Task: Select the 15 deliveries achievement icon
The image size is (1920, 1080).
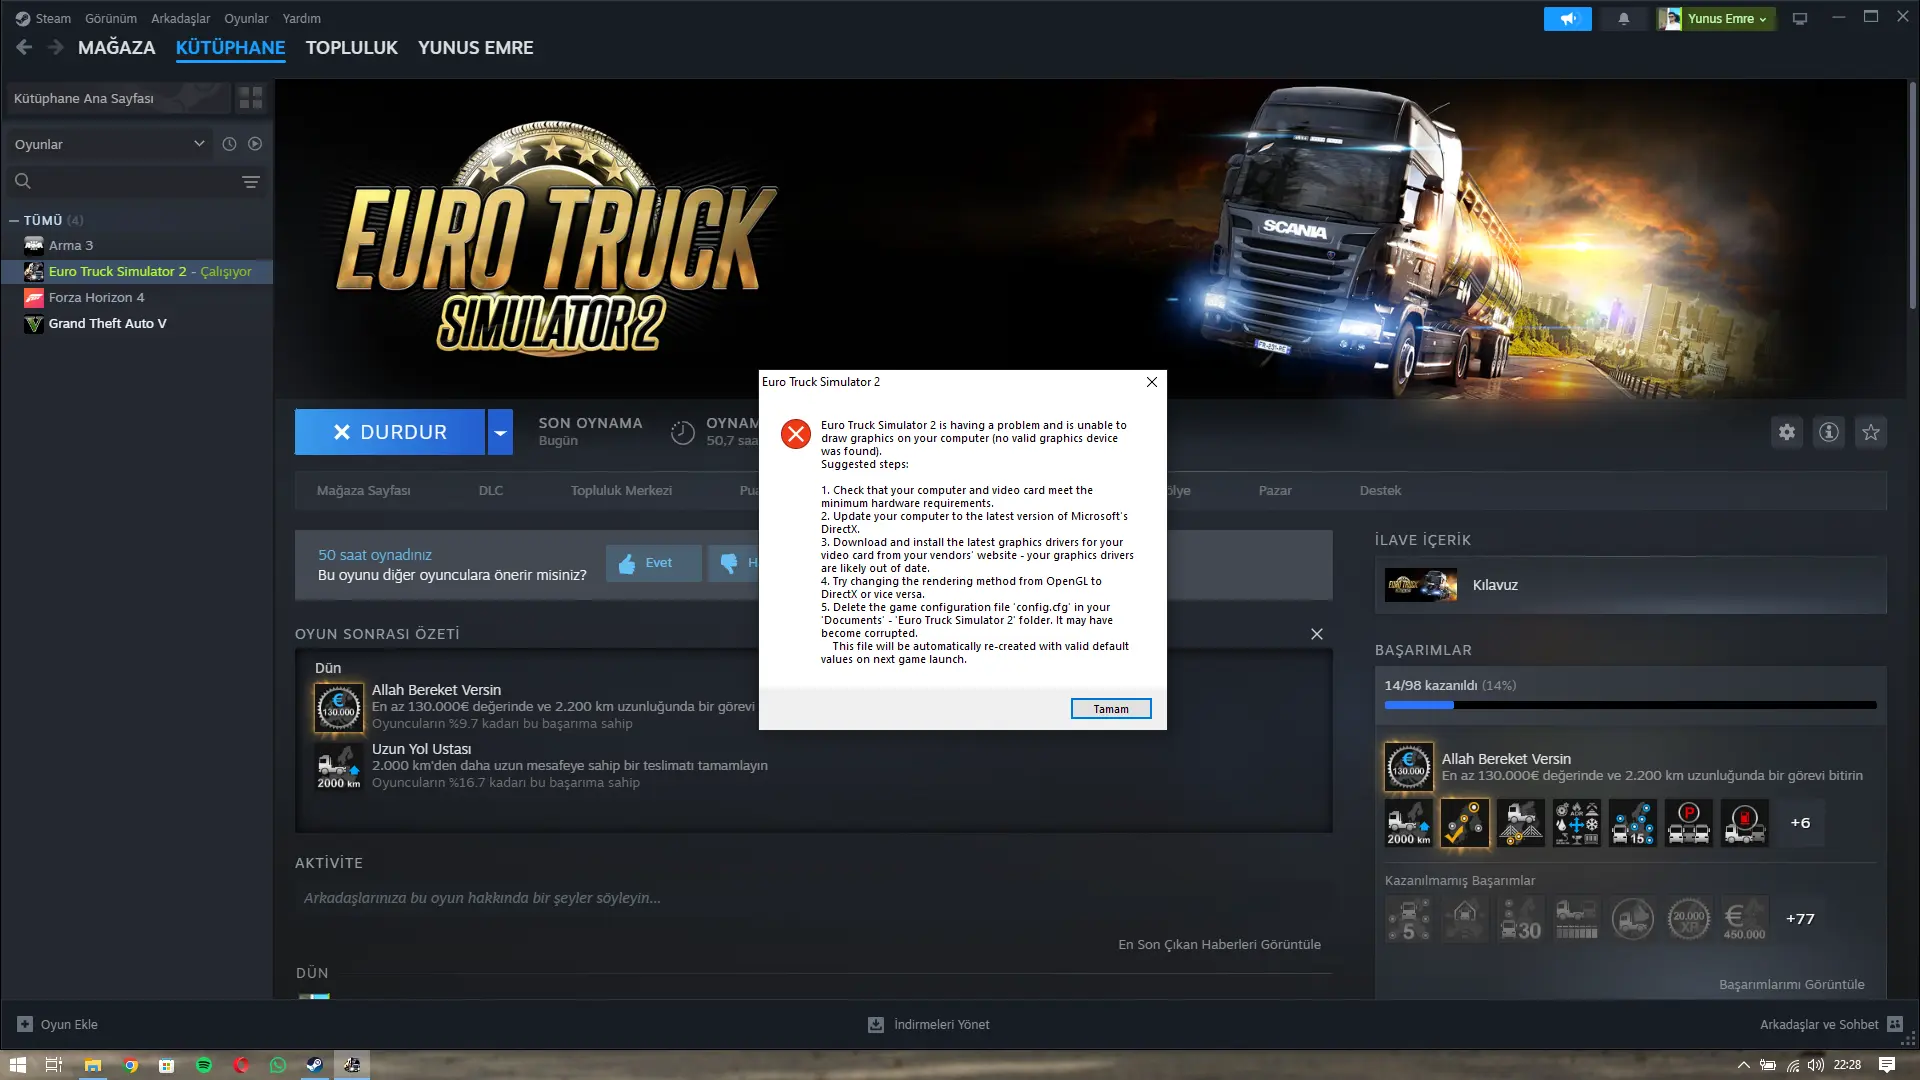Action: [x=1633, y=823]
